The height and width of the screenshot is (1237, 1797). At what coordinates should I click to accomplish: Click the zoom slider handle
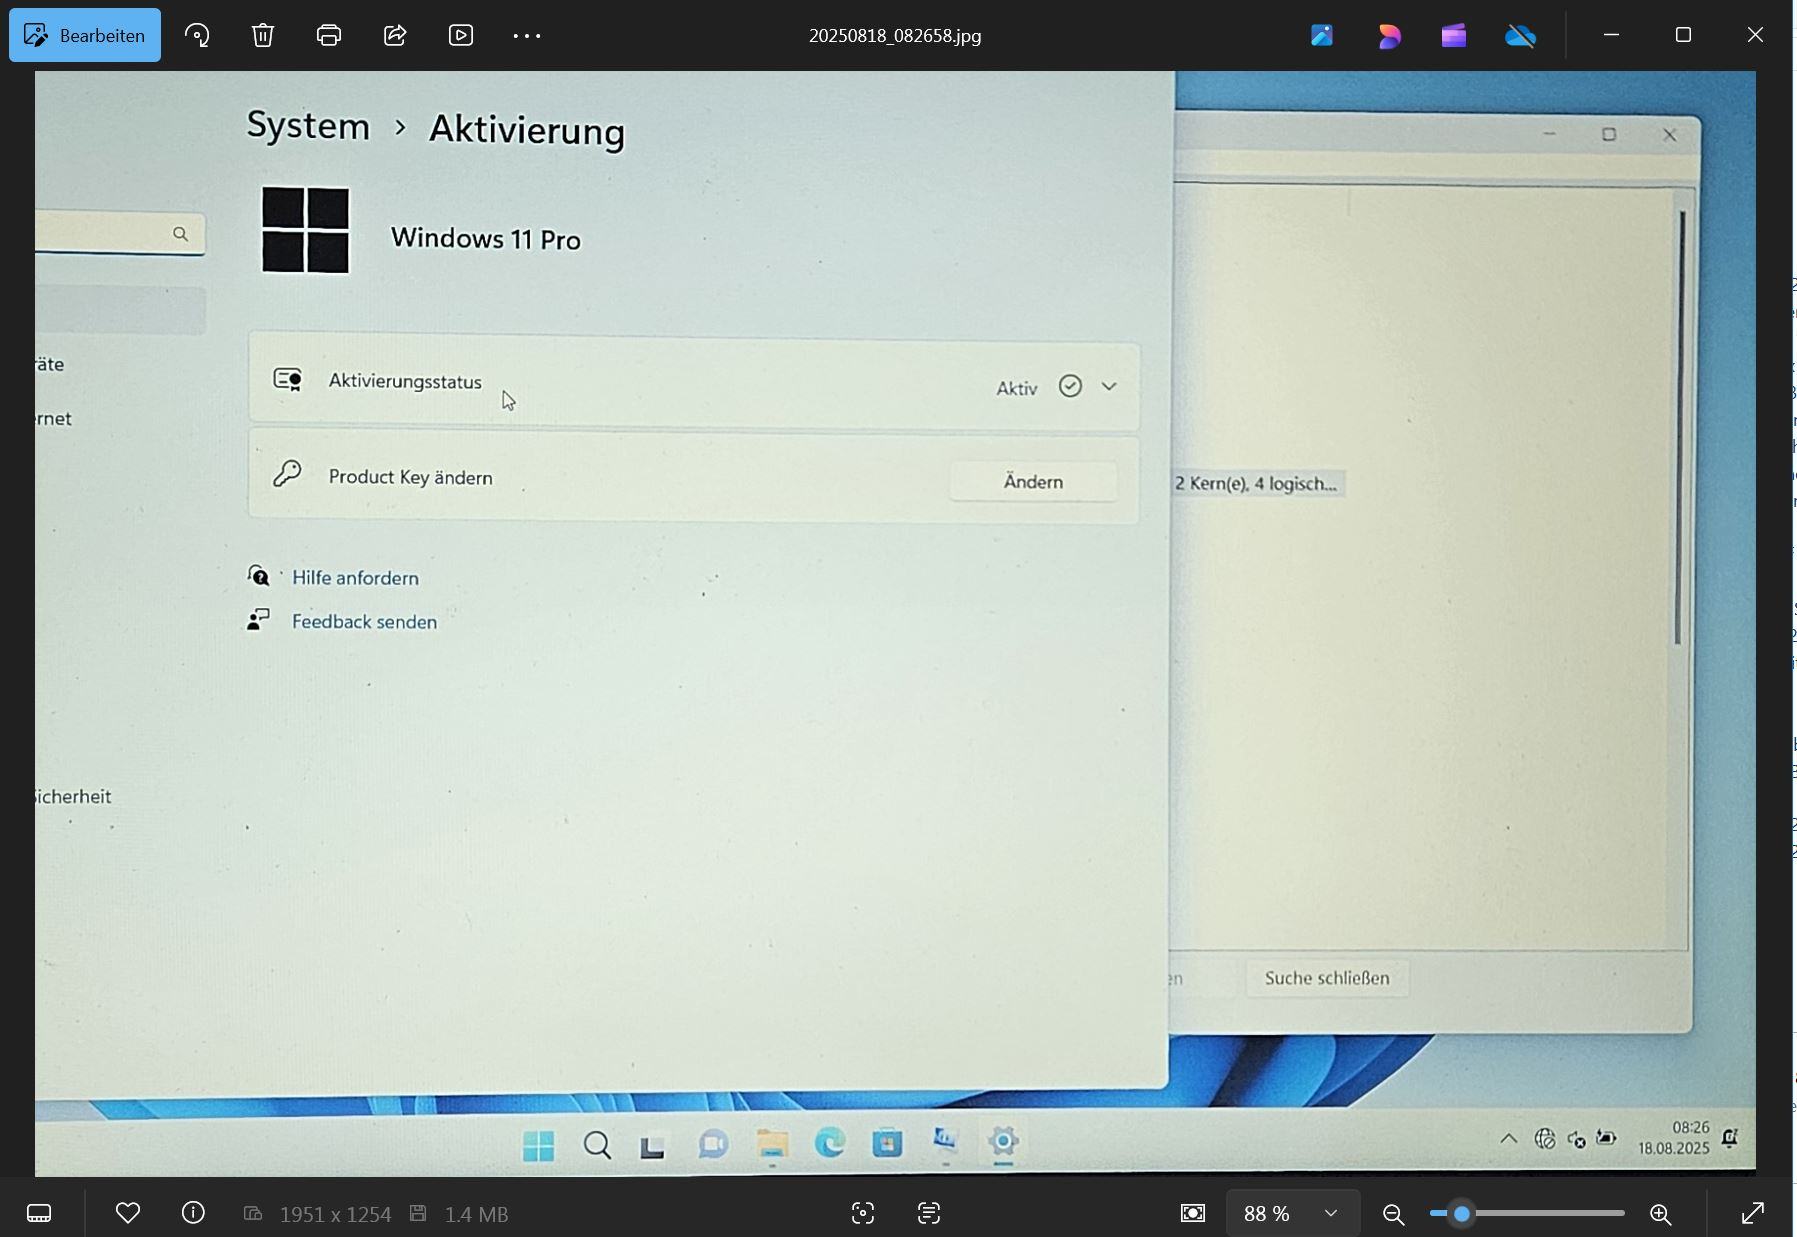(1462, 1213)
